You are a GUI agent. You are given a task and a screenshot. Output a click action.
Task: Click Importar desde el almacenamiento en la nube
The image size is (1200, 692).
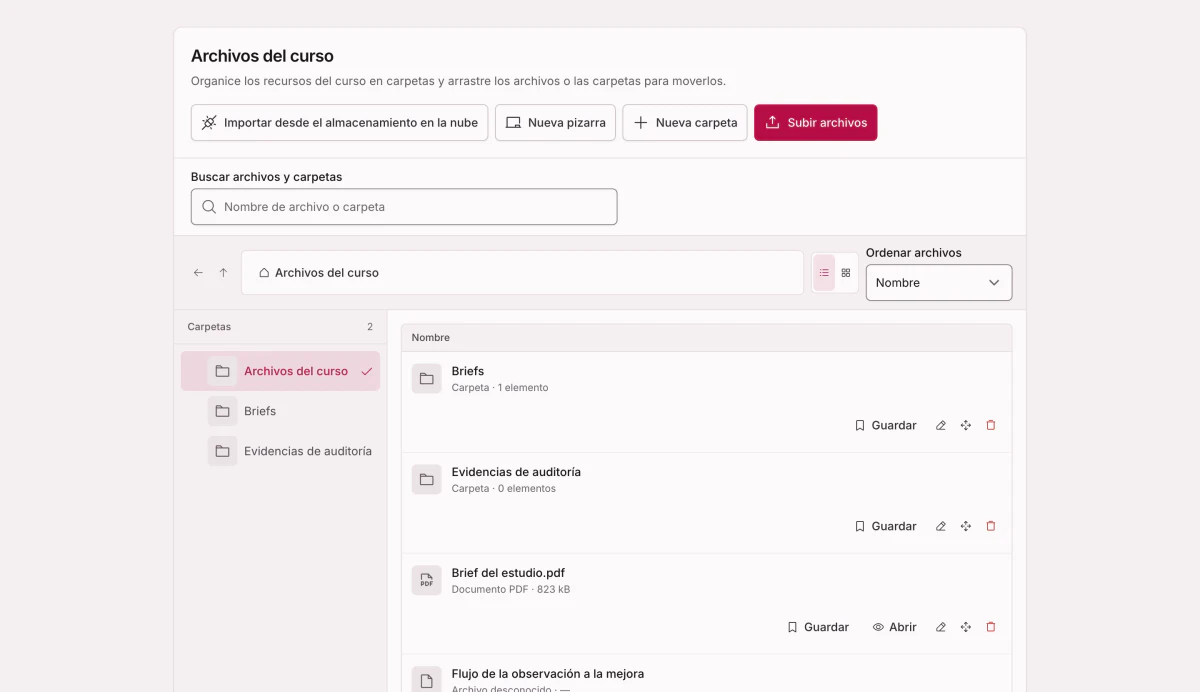pyautogui.click(x=340, y=123)
